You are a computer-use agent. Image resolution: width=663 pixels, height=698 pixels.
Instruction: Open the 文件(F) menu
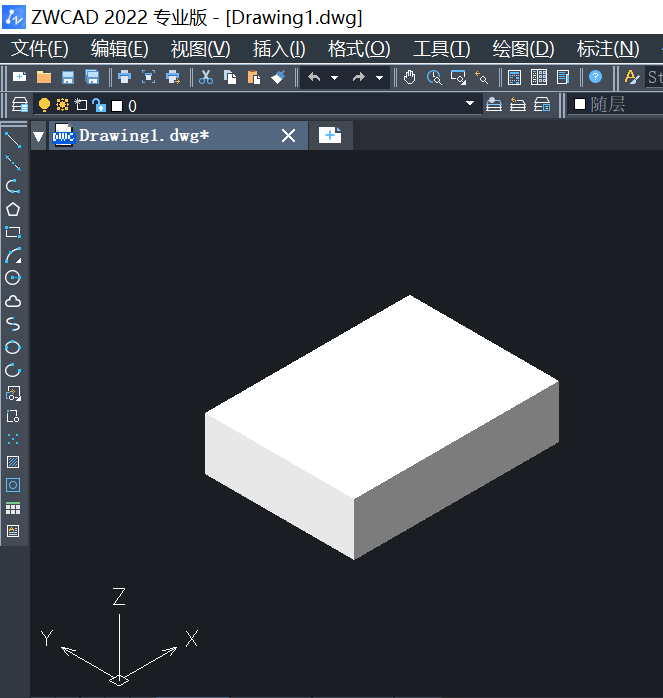pyautogui.click(x=39, y=49)
